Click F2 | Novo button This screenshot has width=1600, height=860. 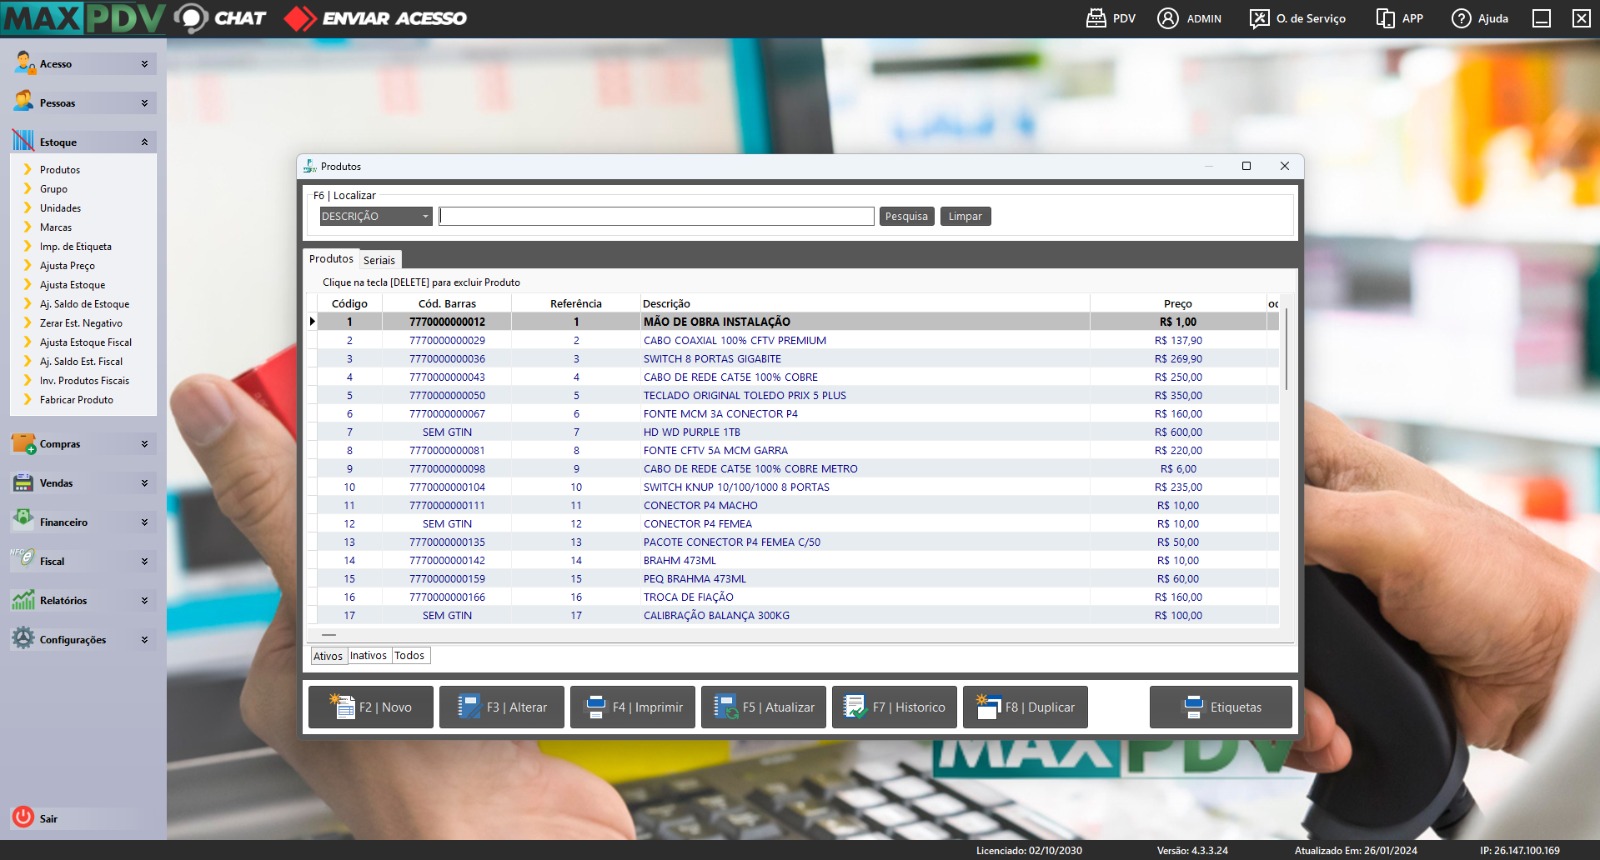[371, 707]
